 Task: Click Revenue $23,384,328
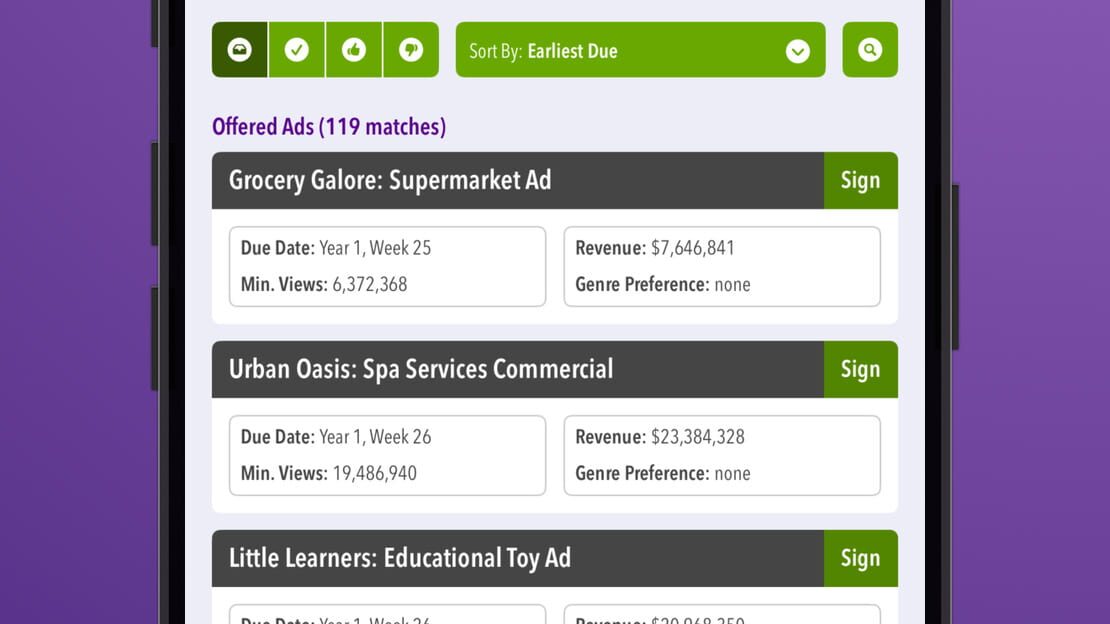[x=660, y=437]
